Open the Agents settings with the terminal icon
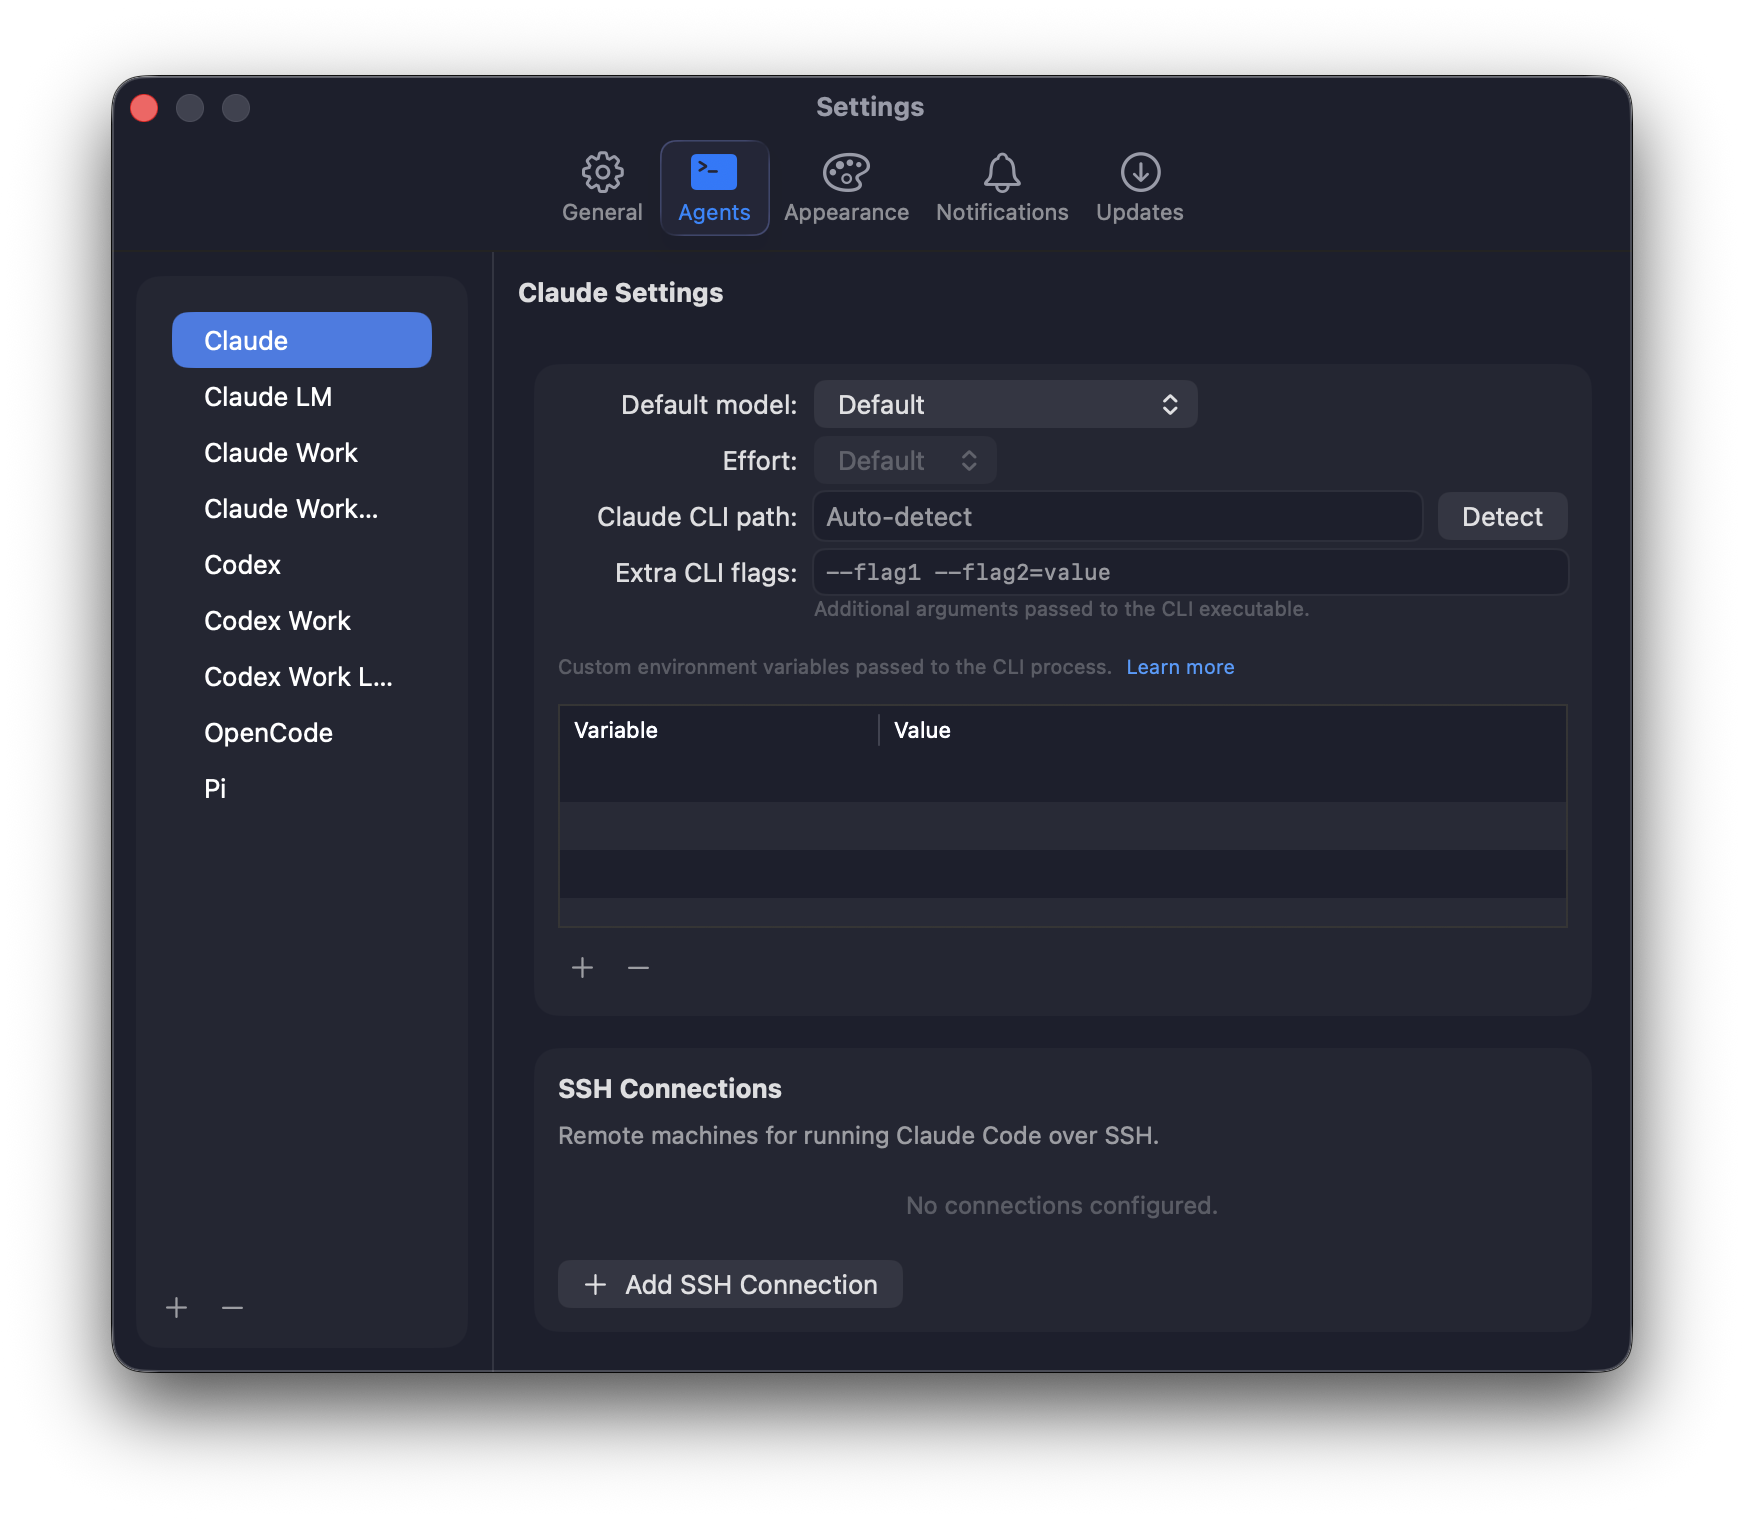The image size is (1744, 1520). click(x=714, y=188)
